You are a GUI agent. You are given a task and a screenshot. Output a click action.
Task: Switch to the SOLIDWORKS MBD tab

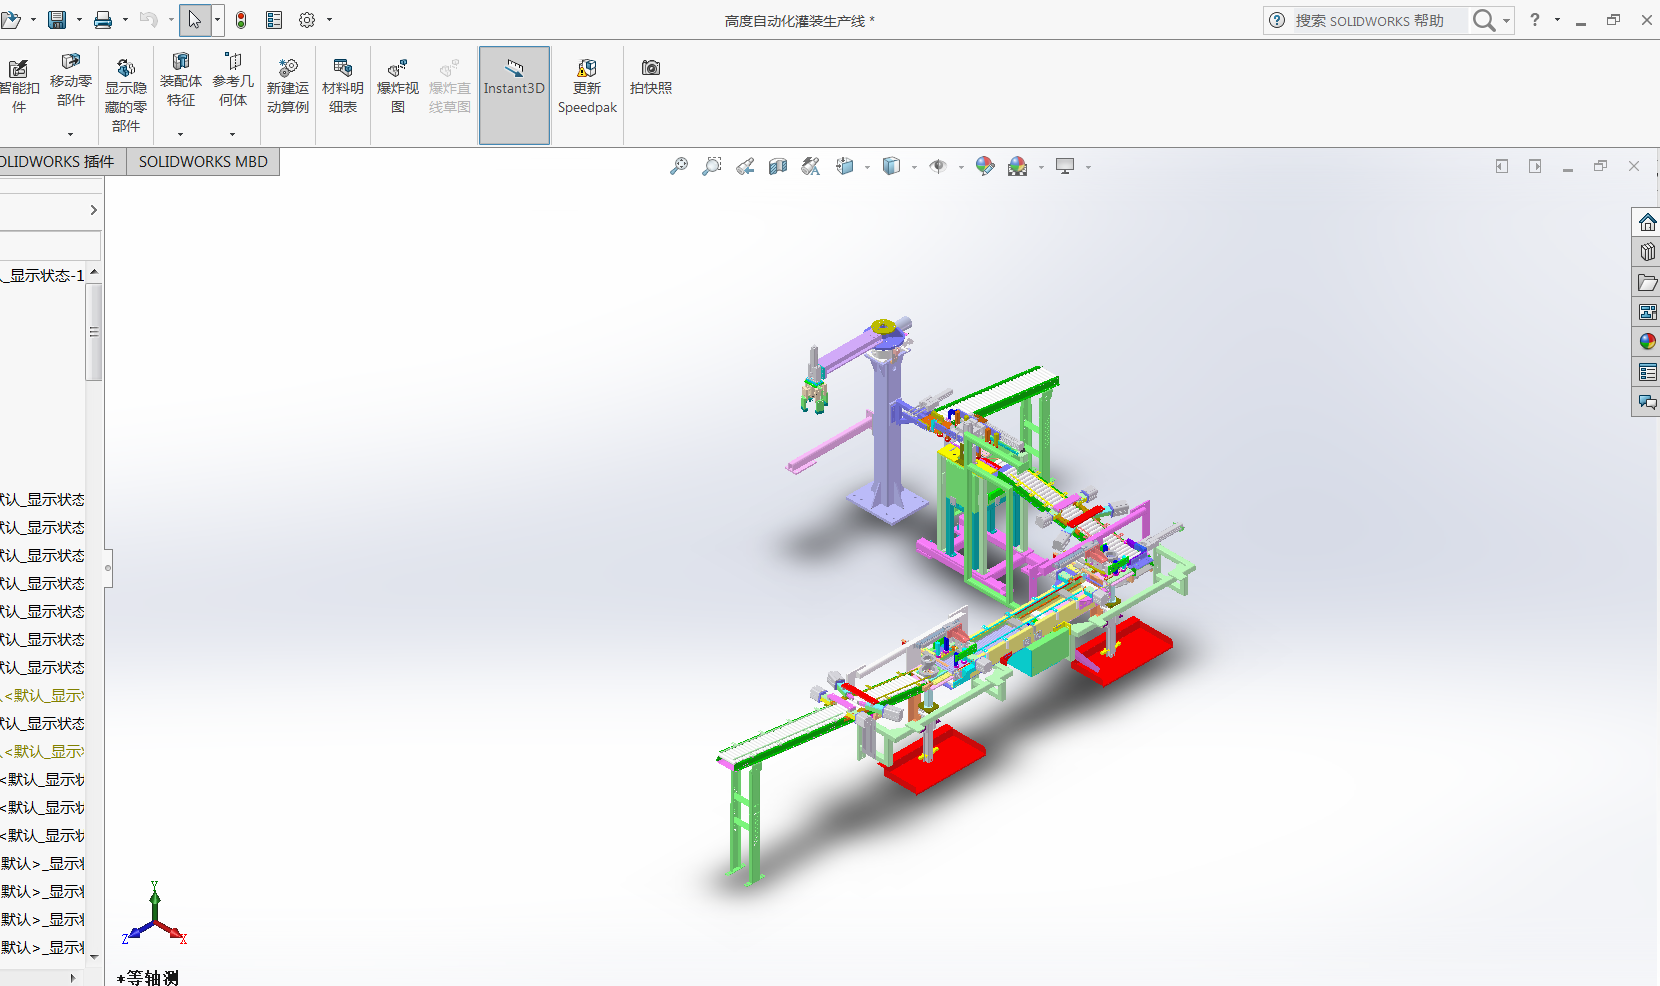[203, 162]
